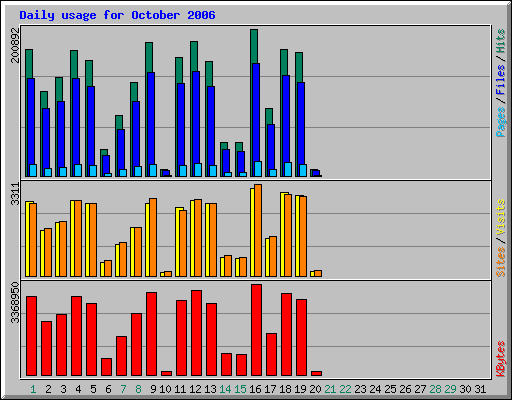Click day 7 on the x-axis

coord(123,389)
